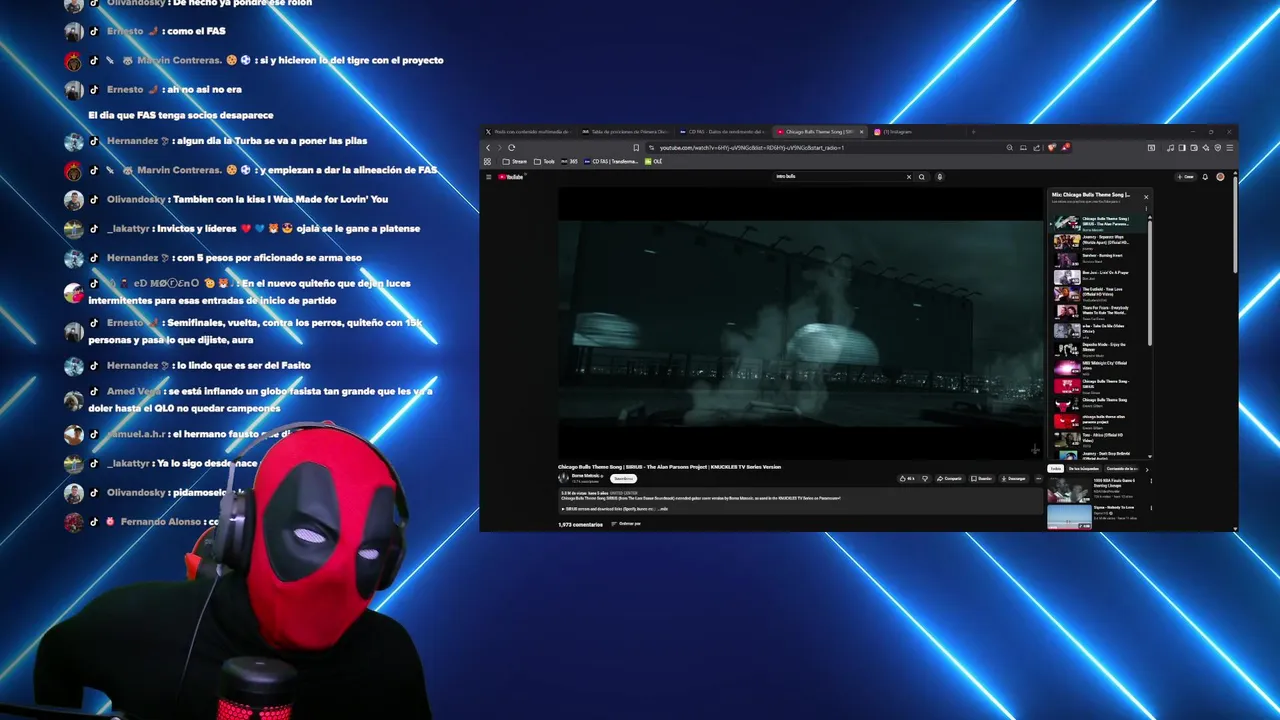
Task: Click the Brave rewards icon in address bar
Action: point(1066,148)
